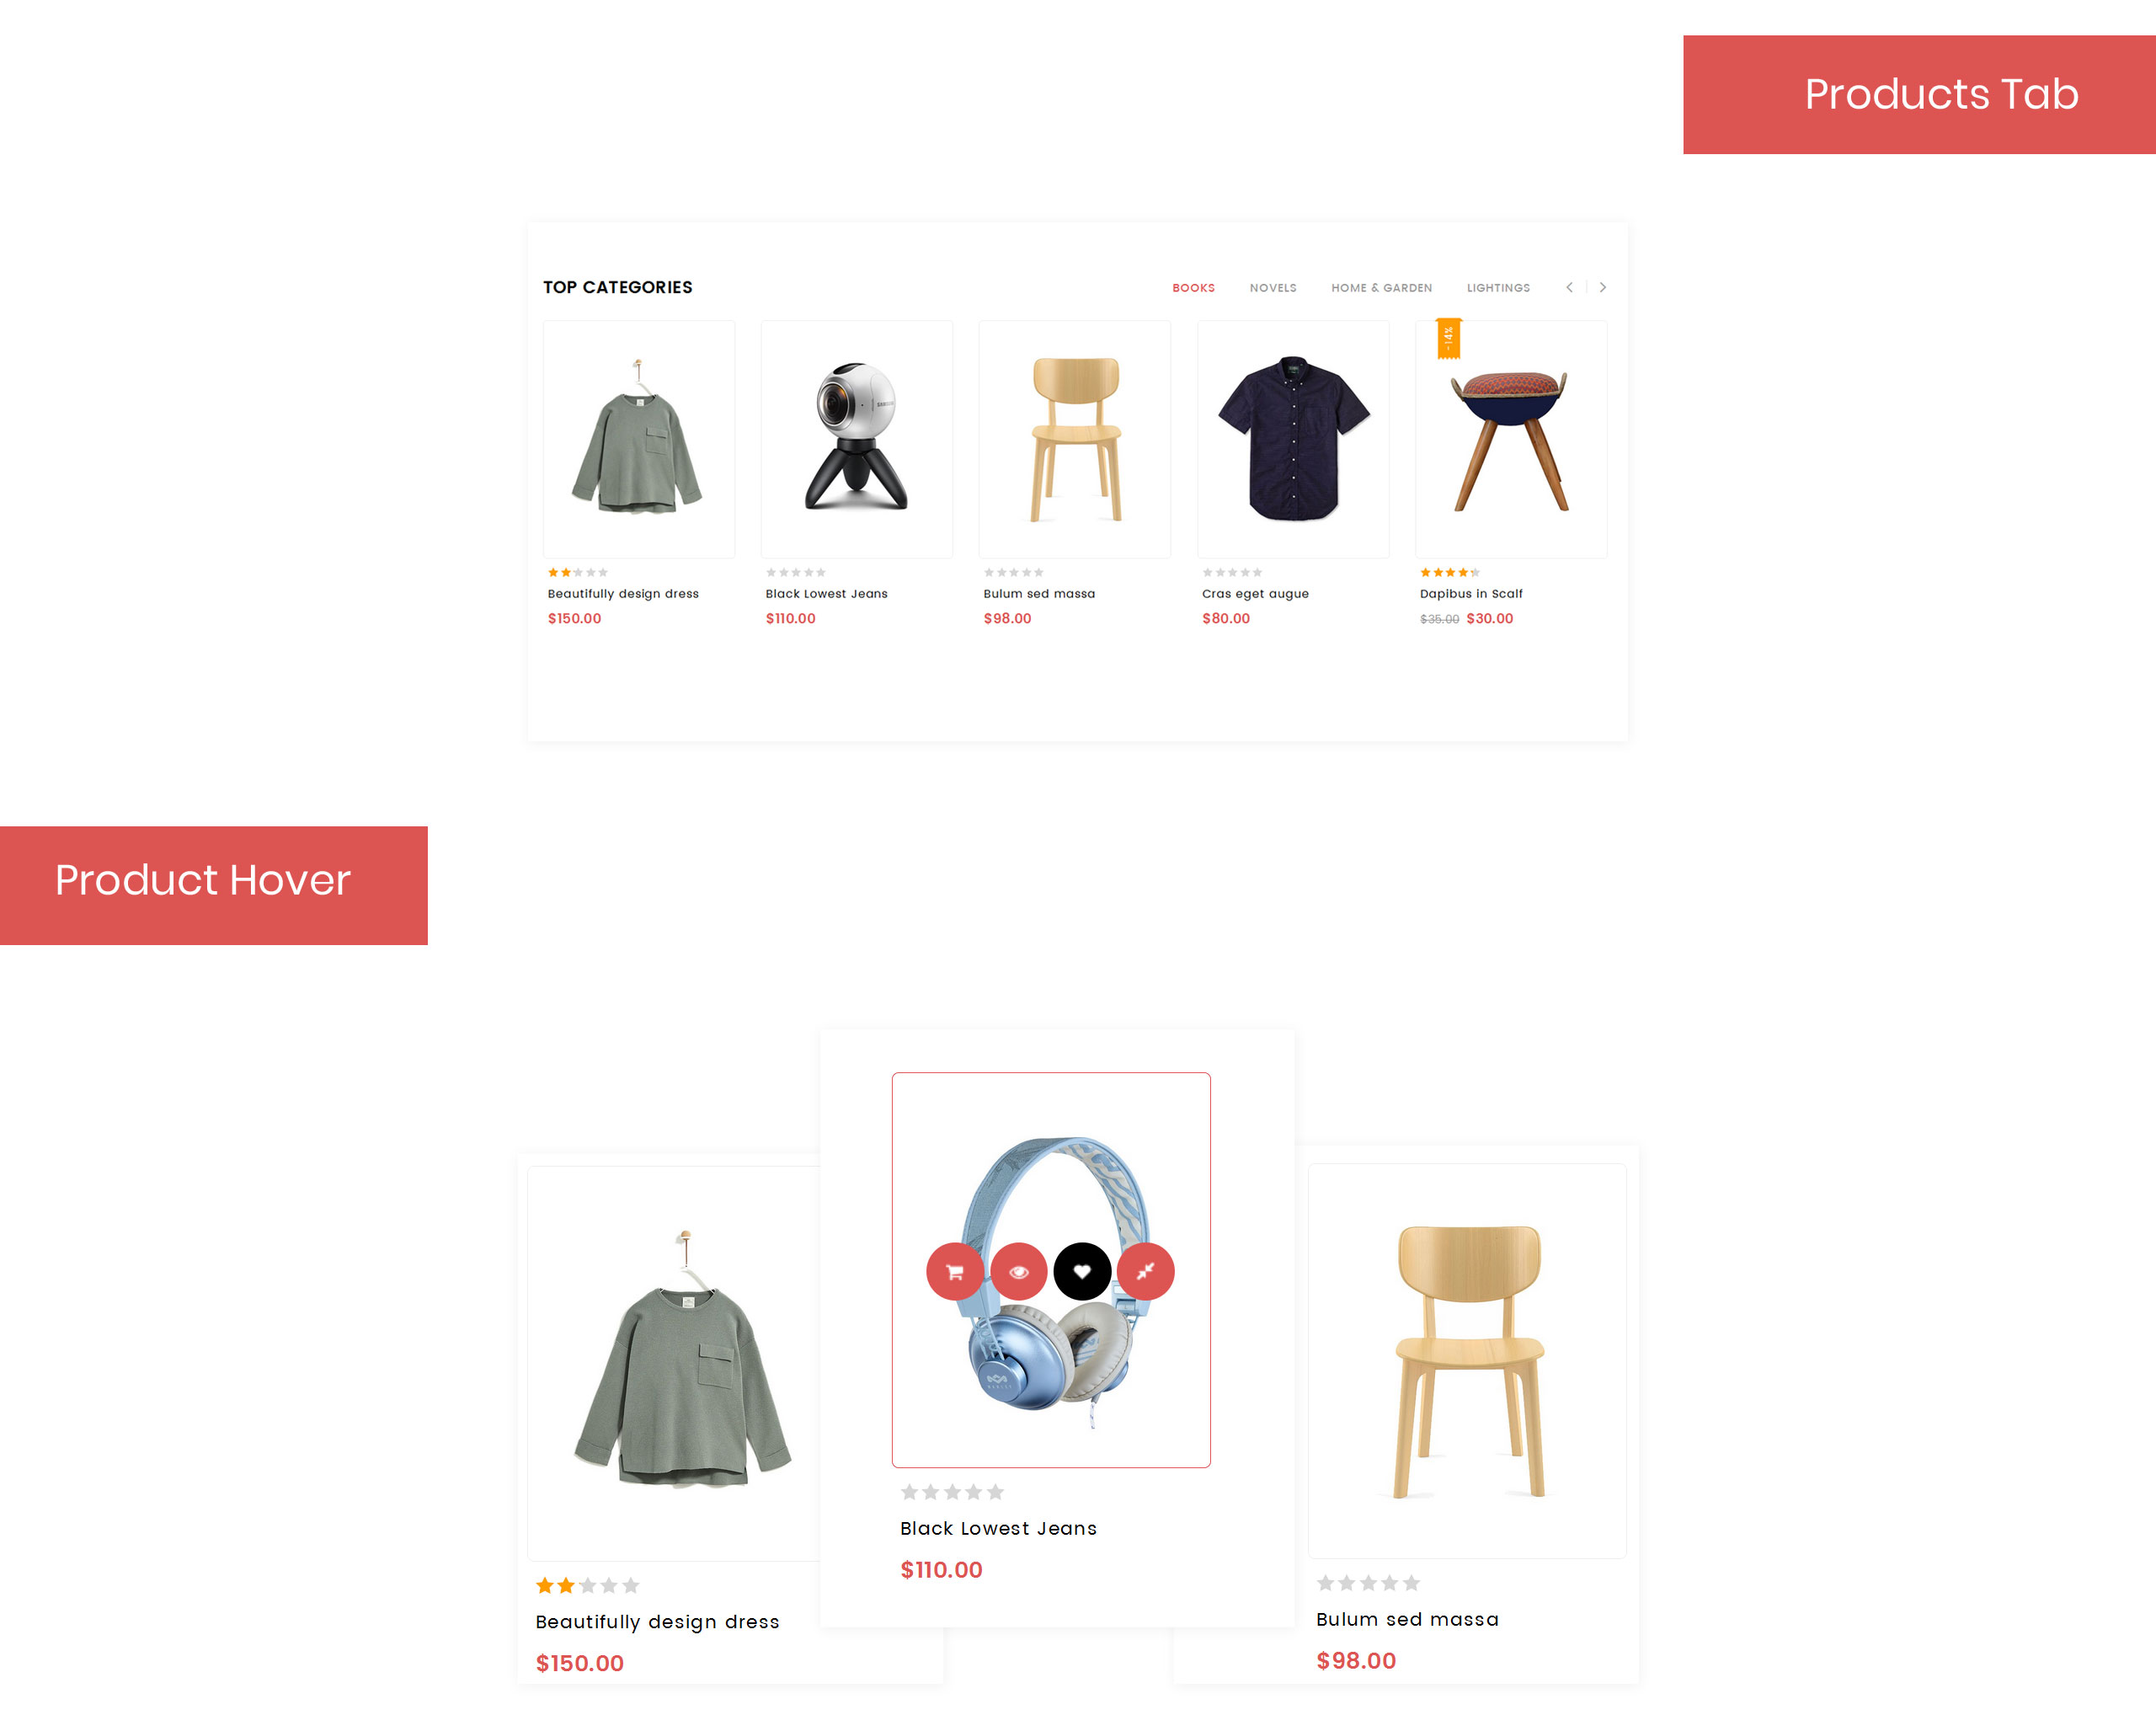Click the compare arrows icon on headphones

(1146, 1271)
